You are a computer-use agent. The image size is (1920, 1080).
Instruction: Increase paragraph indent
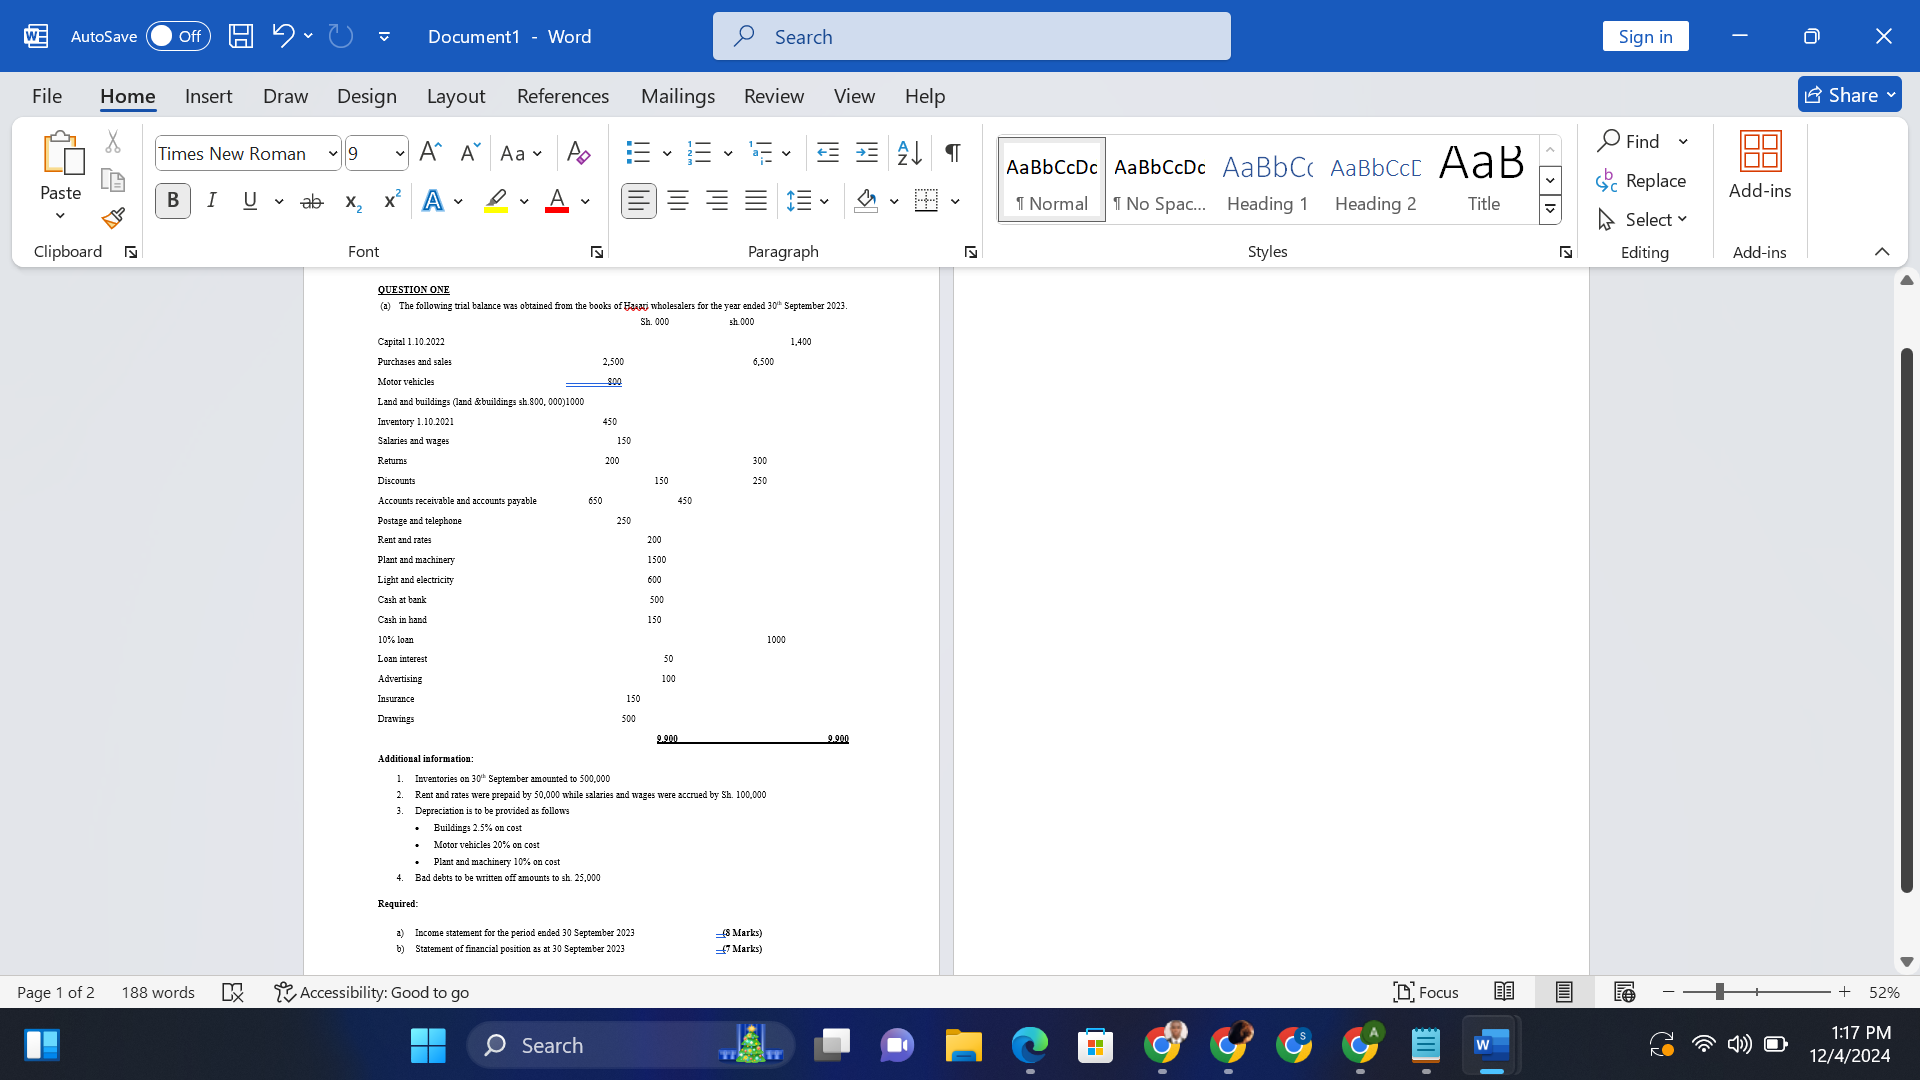pos(867,153)
